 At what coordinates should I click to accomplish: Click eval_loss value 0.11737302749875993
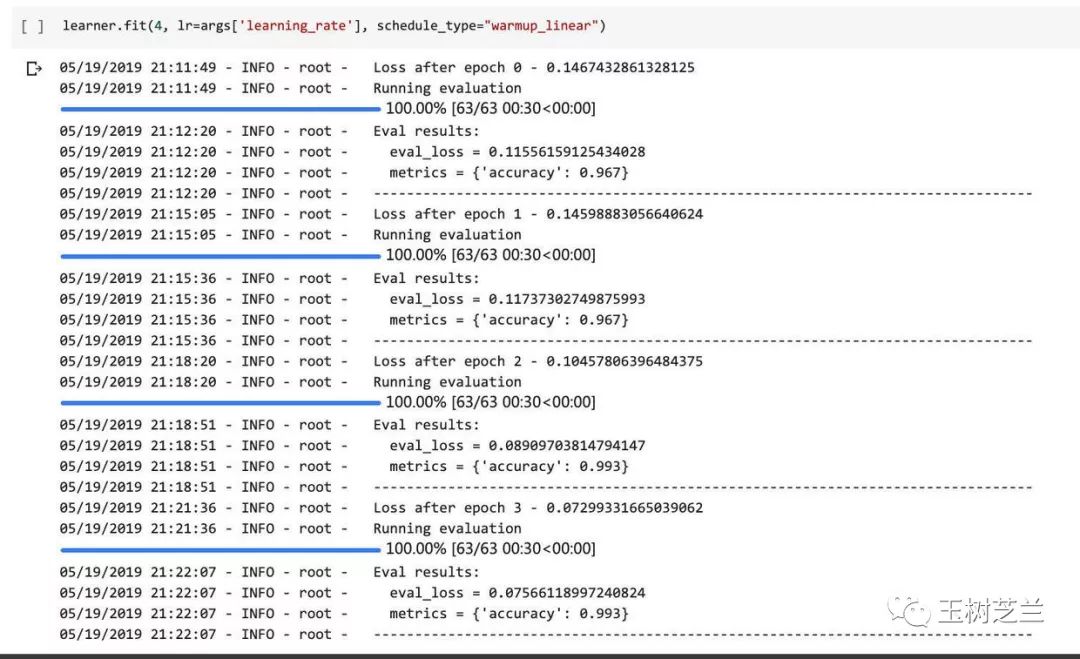click(x=567, y=299)
